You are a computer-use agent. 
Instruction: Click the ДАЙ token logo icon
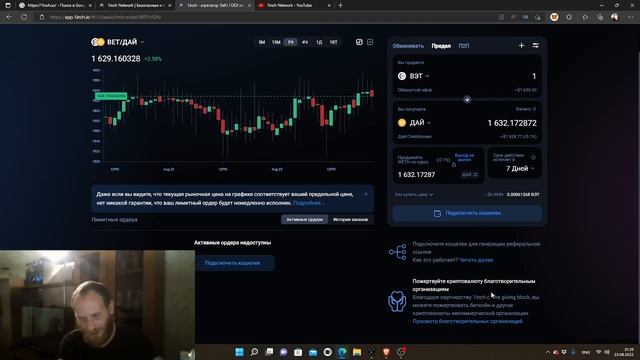402,122
